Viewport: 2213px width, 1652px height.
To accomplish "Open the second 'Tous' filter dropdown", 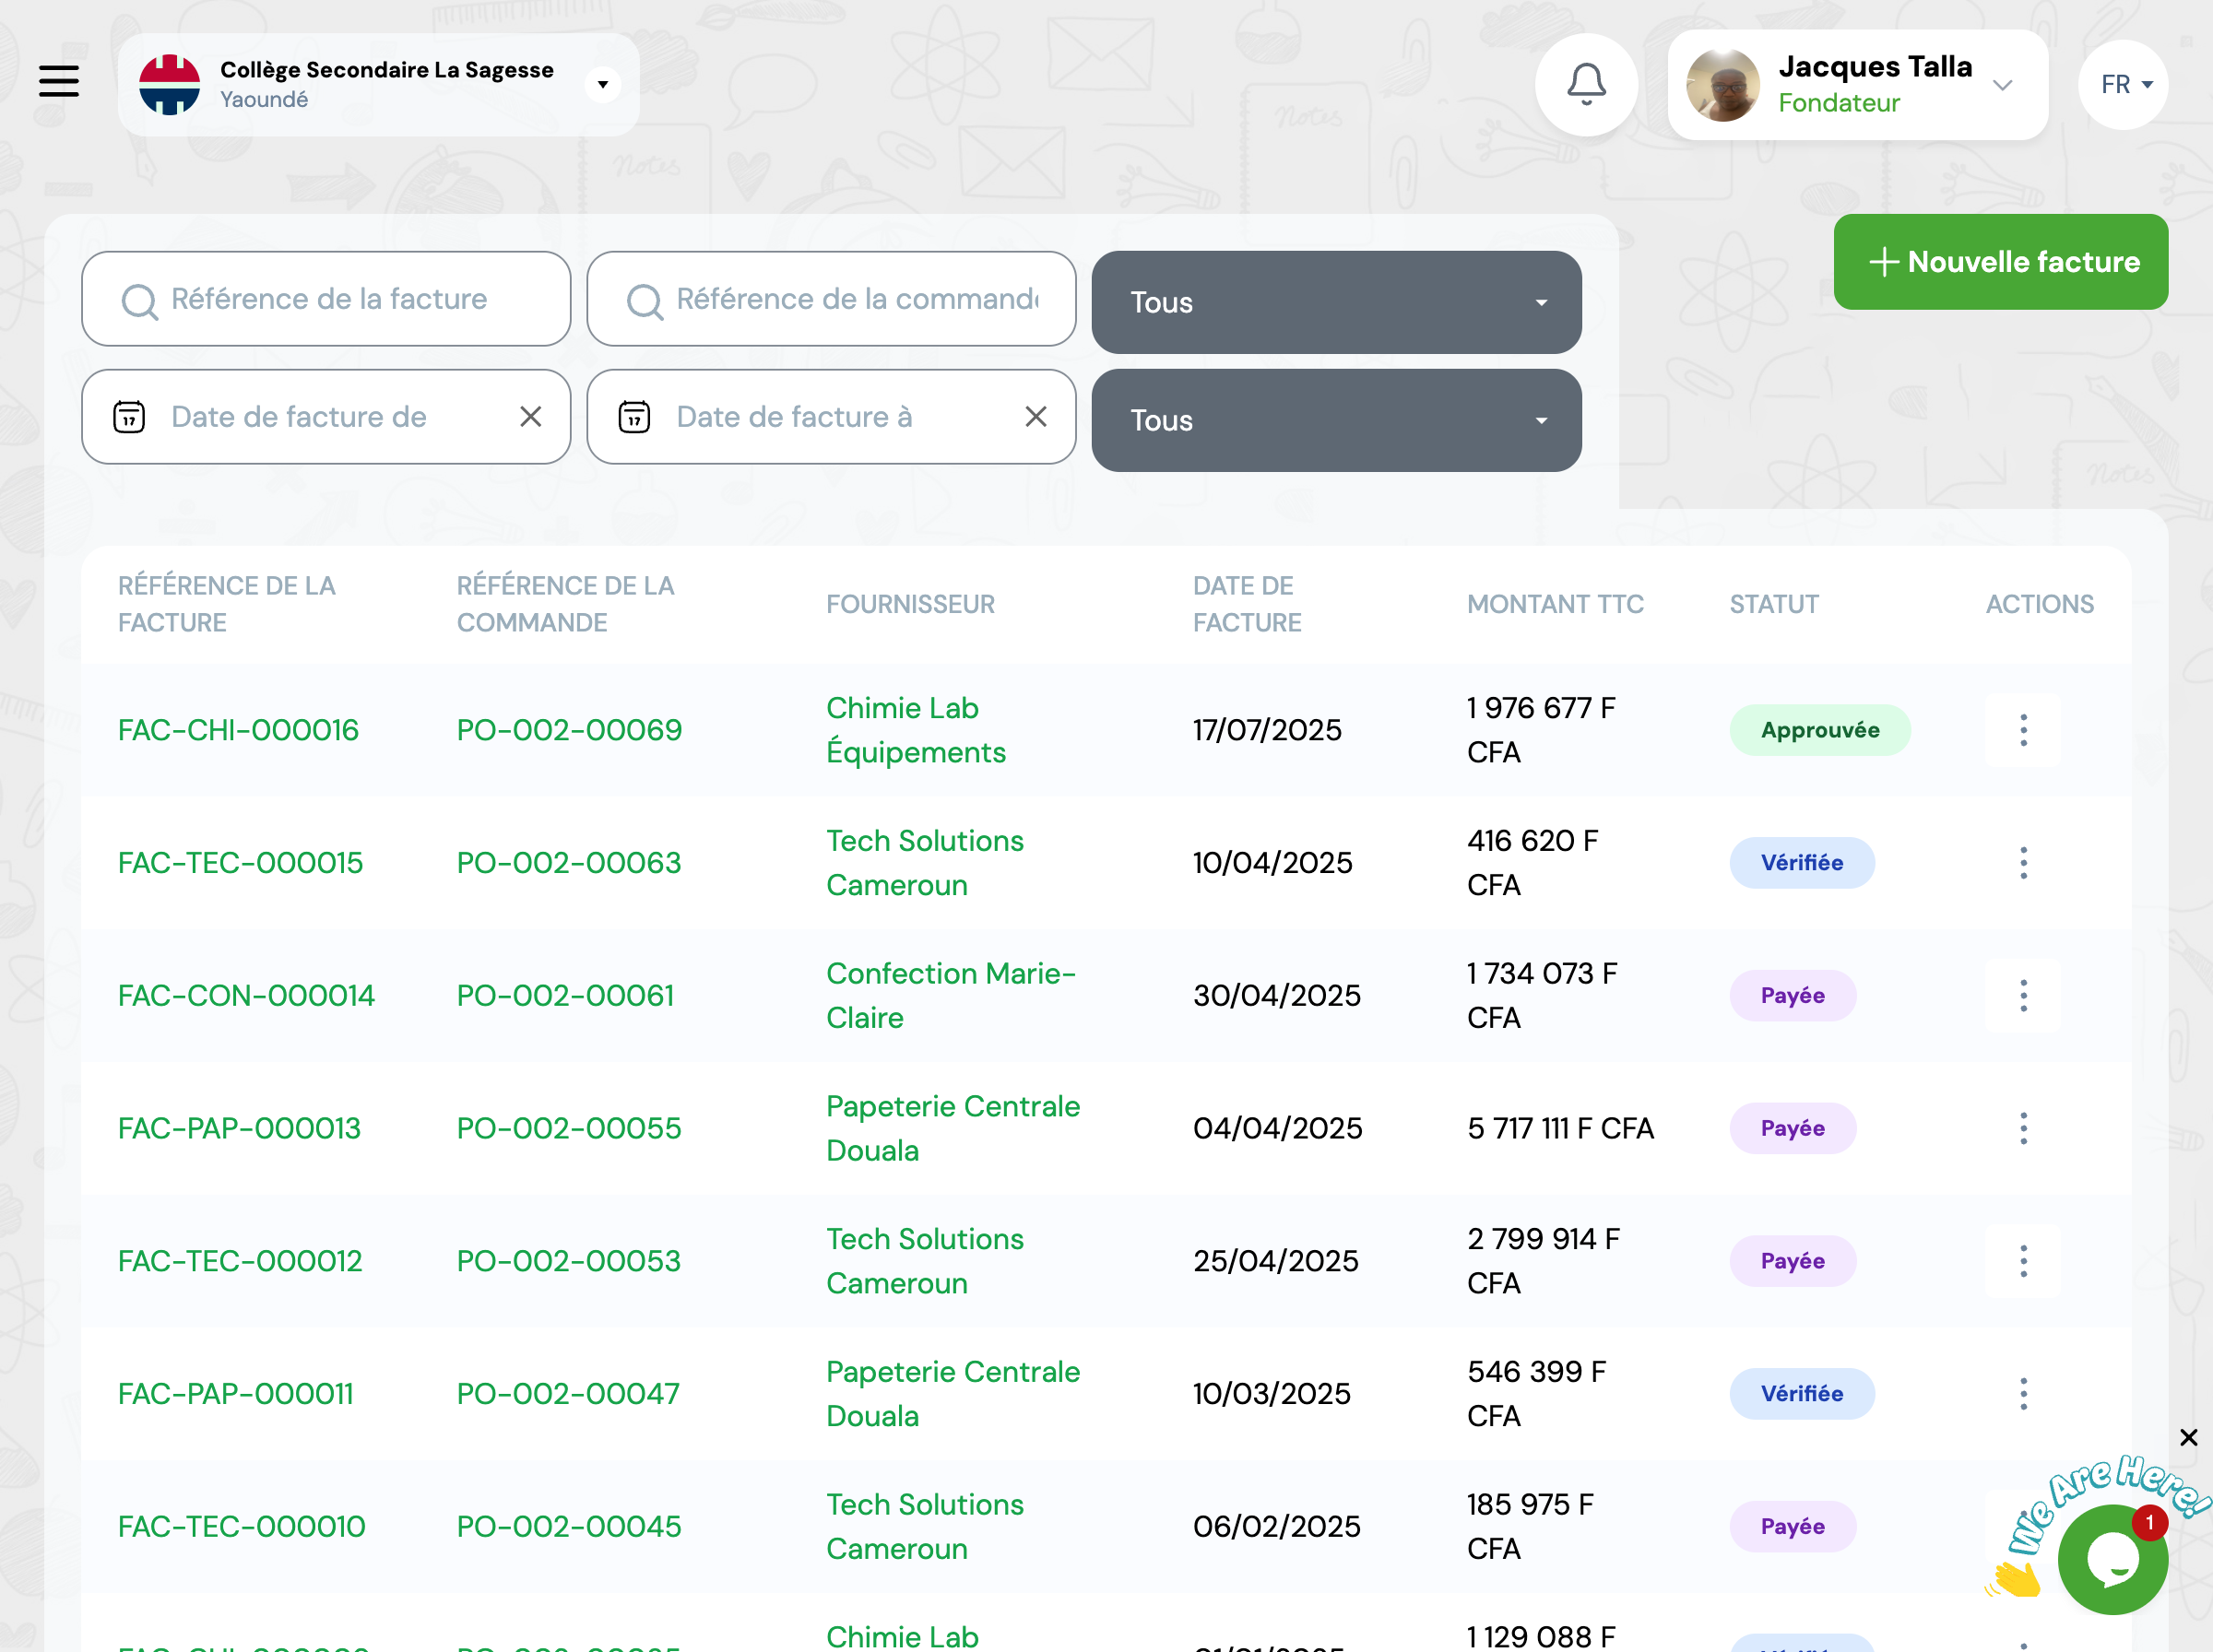I will tap(1335, 420).
